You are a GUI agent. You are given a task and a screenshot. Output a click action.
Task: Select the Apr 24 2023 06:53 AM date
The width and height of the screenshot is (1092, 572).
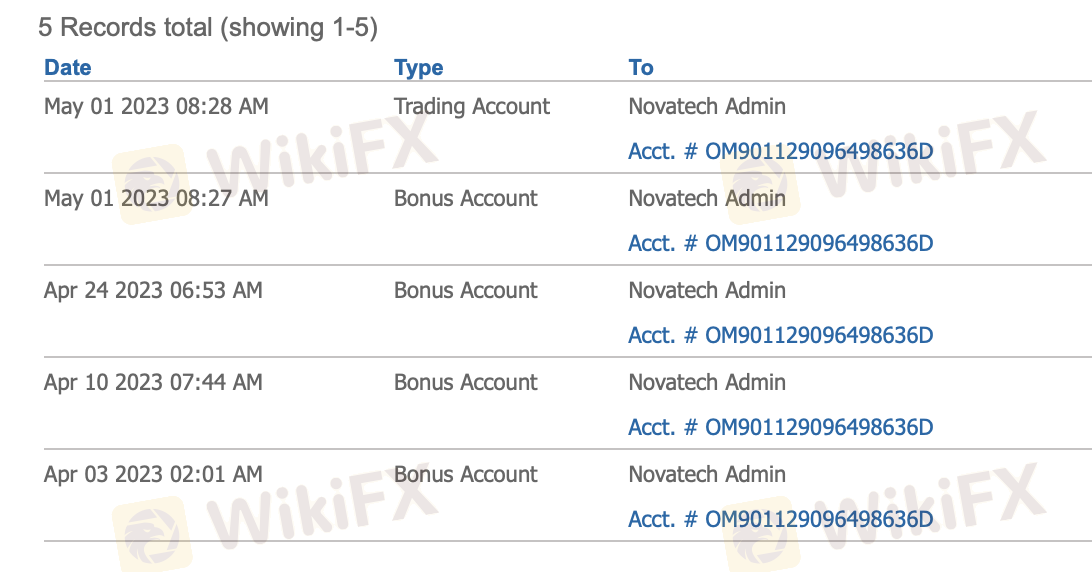(x=153, y=290)
